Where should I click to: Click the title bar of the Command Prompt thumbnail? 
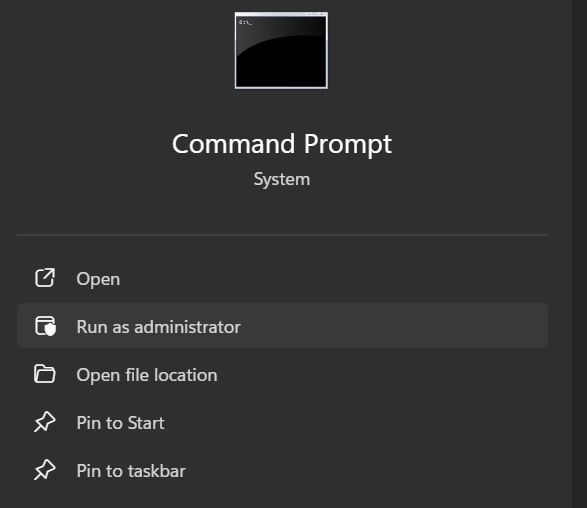pyautogui.click(x=281, y=14)
